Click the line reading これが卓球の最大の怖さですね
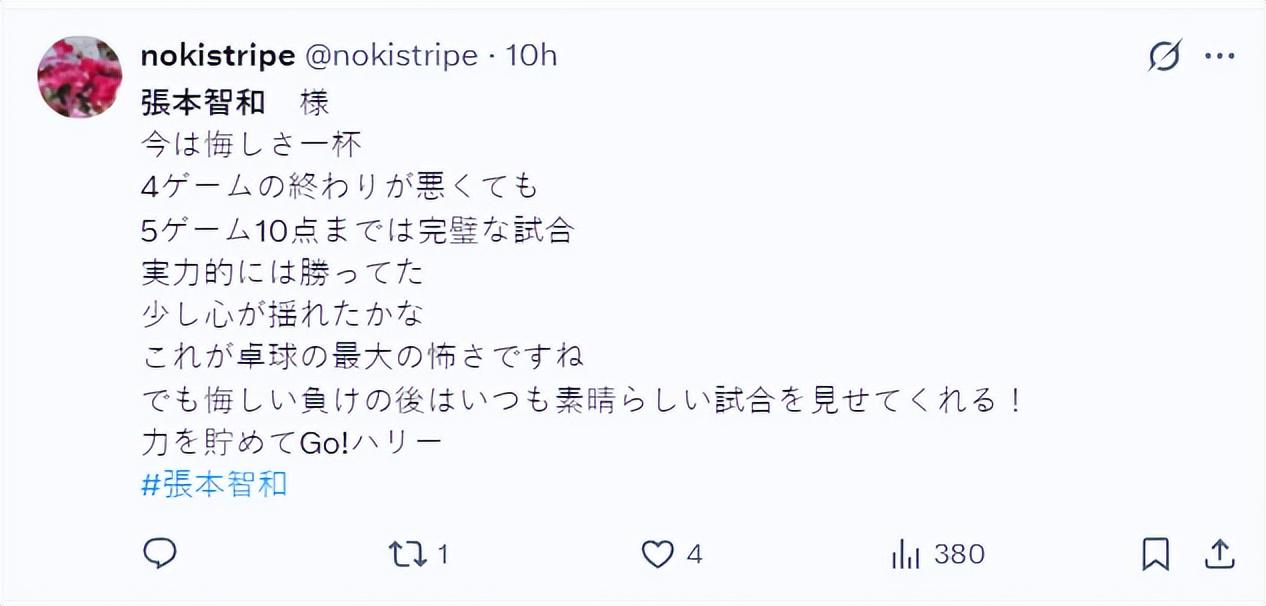This screenshot has width=1266, height=606. point(362,357)
